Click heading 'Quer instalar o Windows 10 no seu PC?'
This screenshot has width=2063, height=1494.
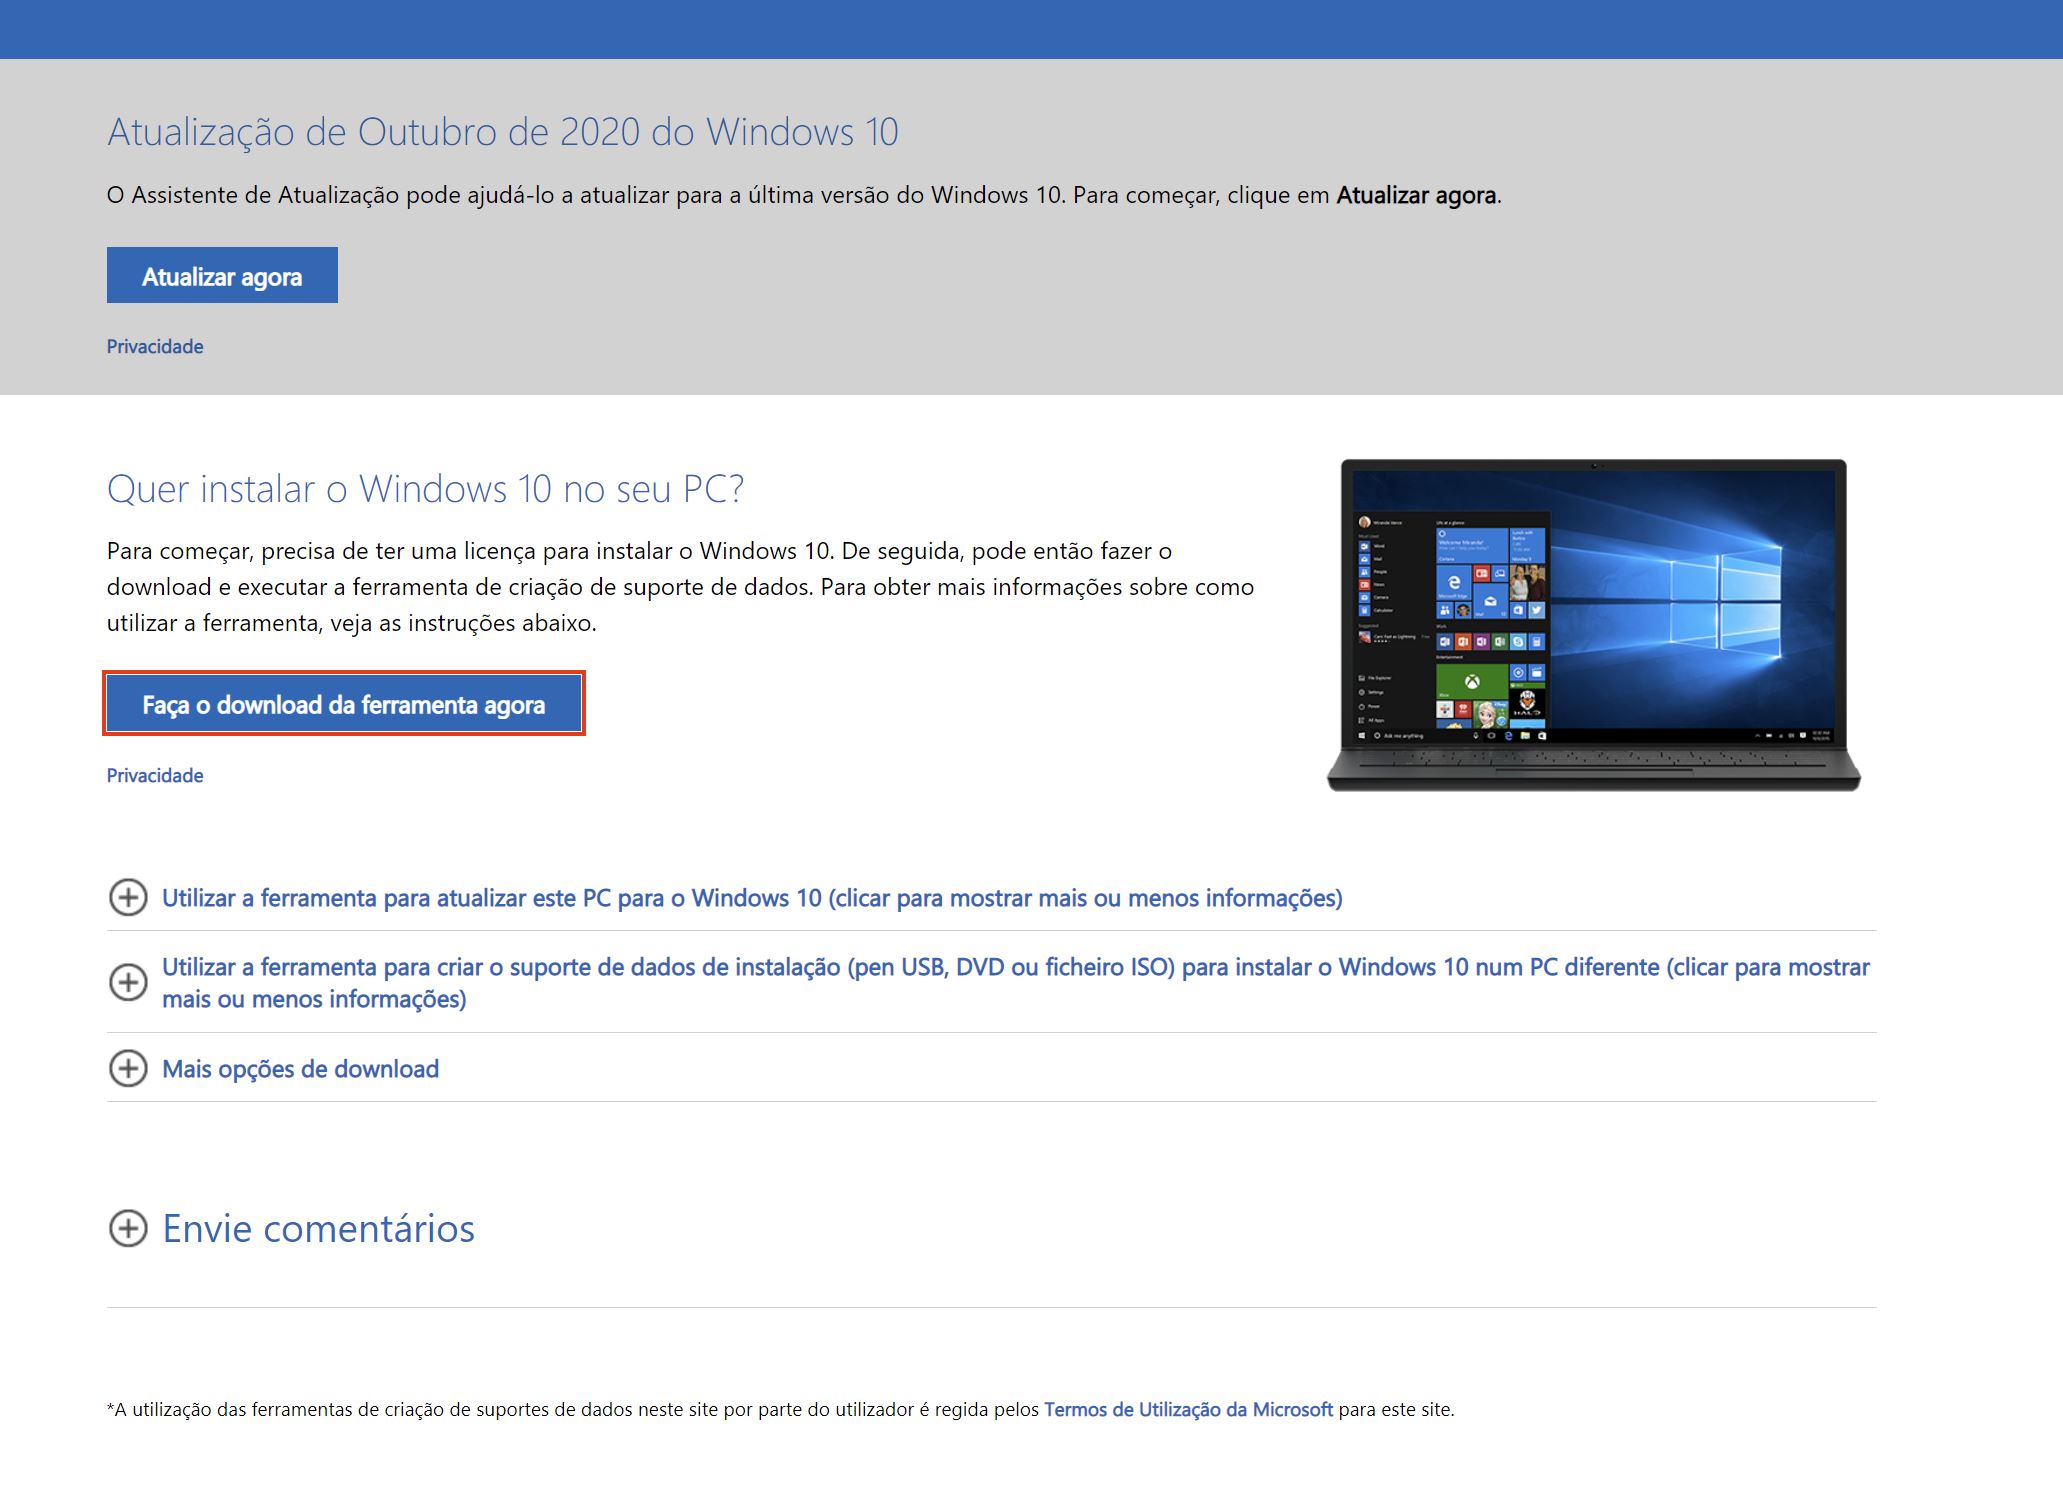[425, 489]
